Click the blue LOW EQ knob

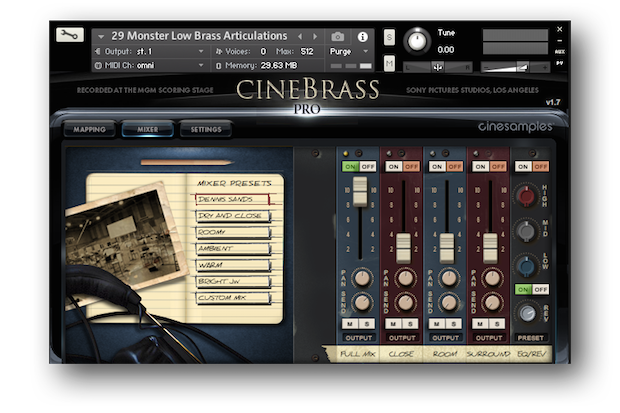click(x=526, y=266)
